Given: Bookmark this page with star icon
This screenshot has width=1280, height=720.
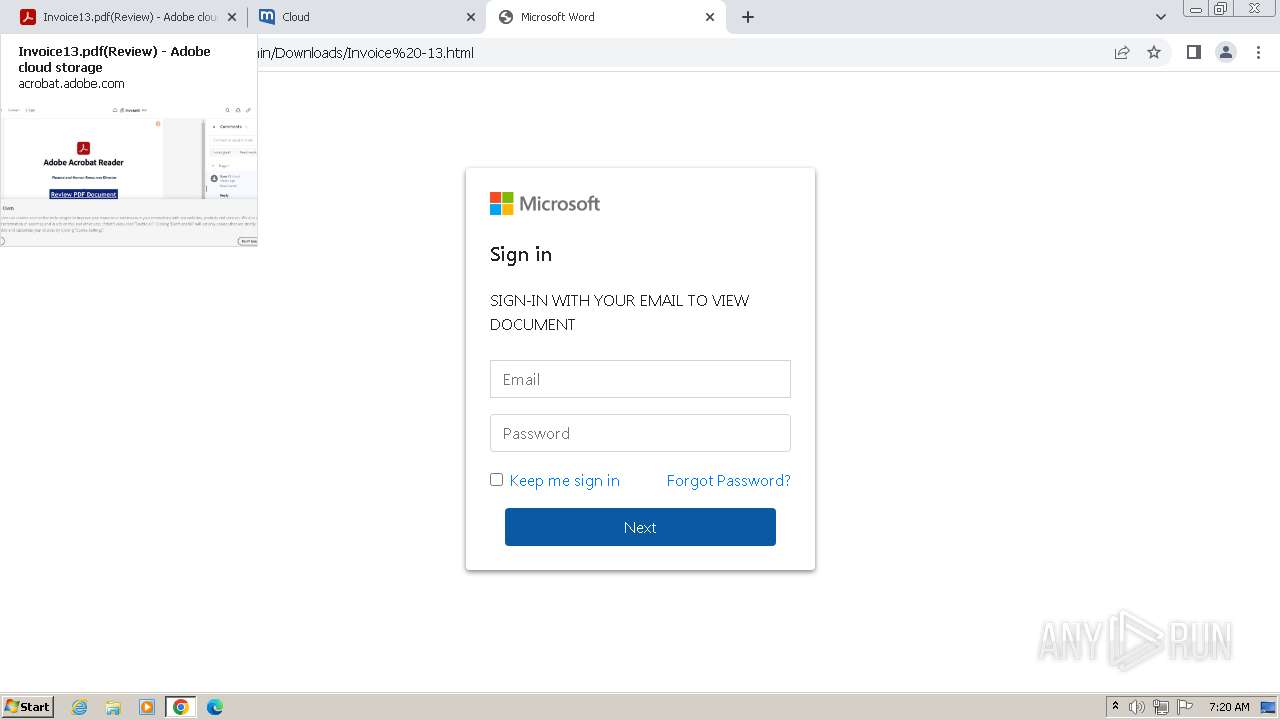Looking at the screenshot, I should (1154, 53).
